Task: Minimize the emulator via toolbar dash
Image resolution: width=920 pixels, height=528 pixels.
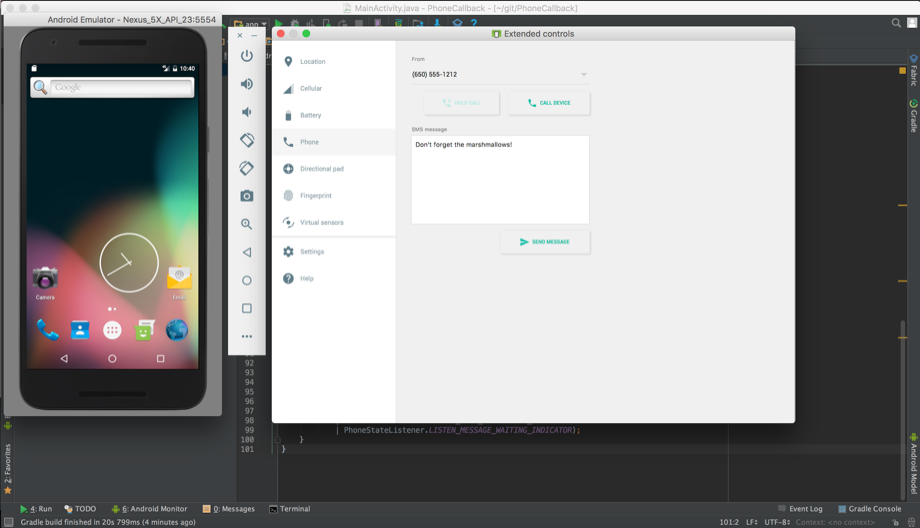Action: tap(254, 35)
